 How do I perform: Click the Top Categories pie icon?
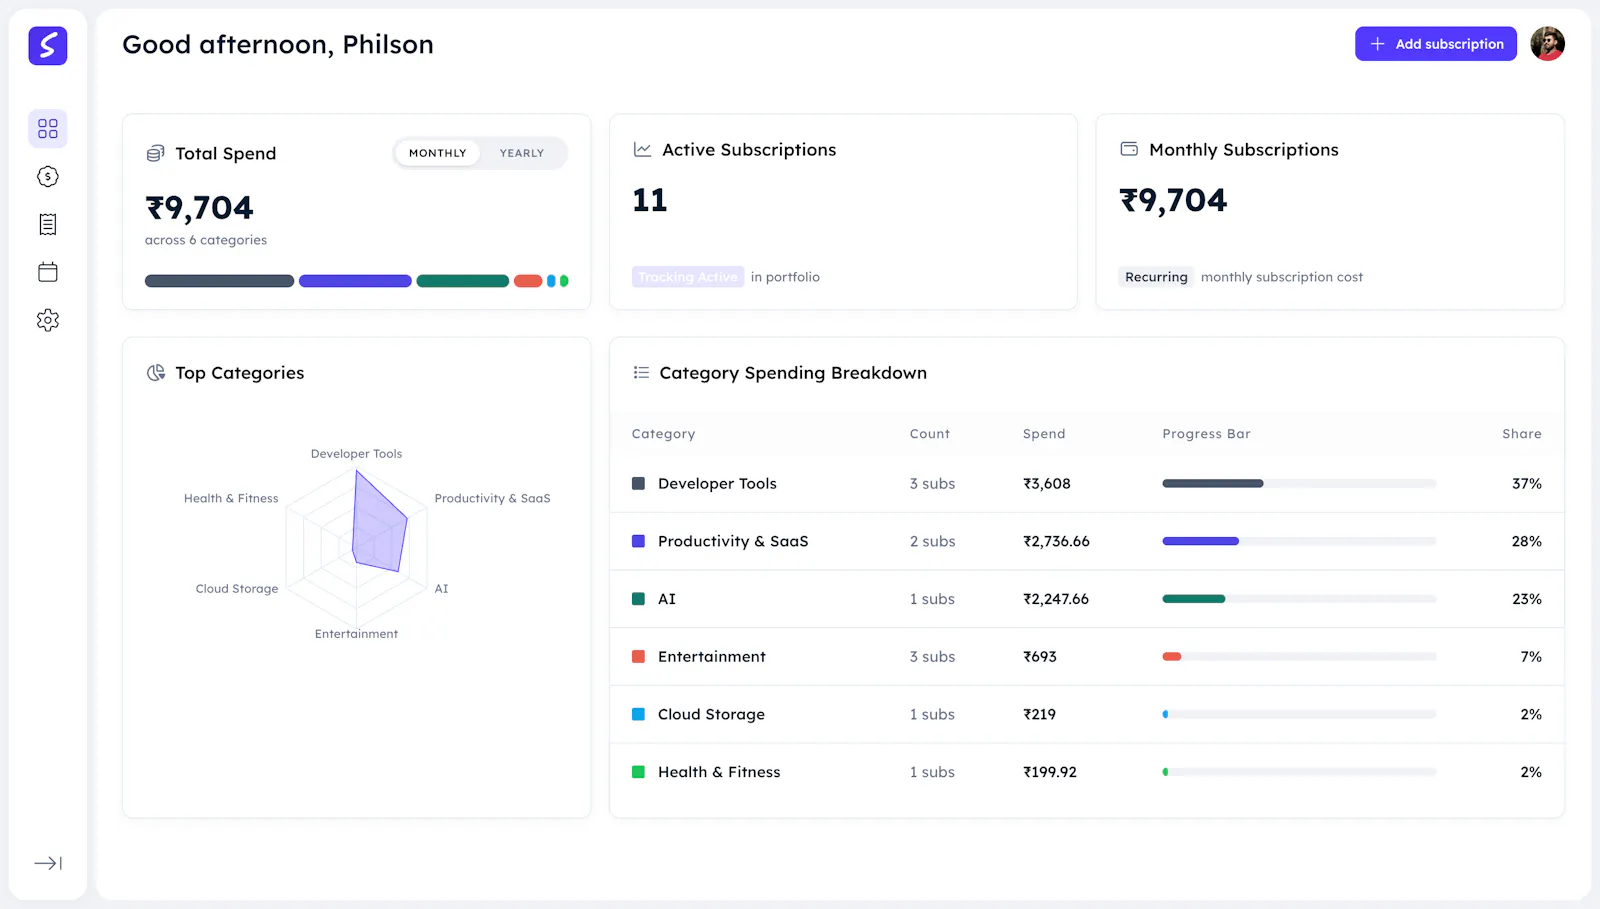point(155,373)
